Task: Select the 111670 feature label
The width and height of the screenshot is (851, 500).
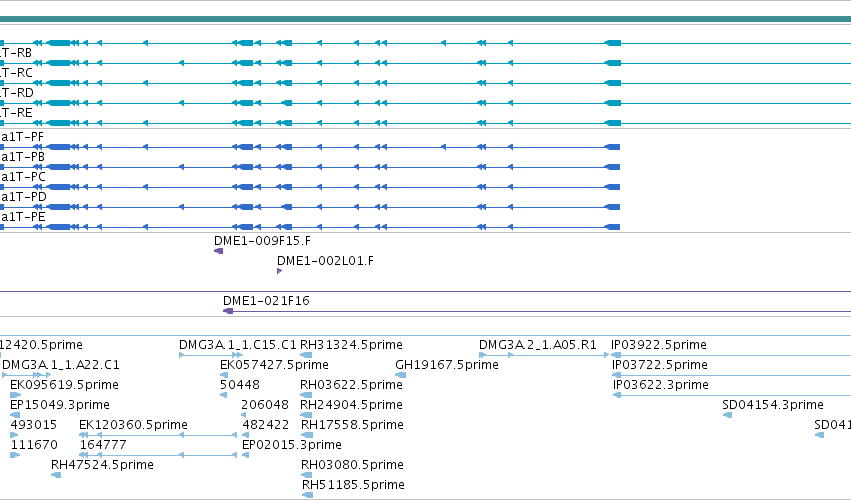Action: pos(34,445)
